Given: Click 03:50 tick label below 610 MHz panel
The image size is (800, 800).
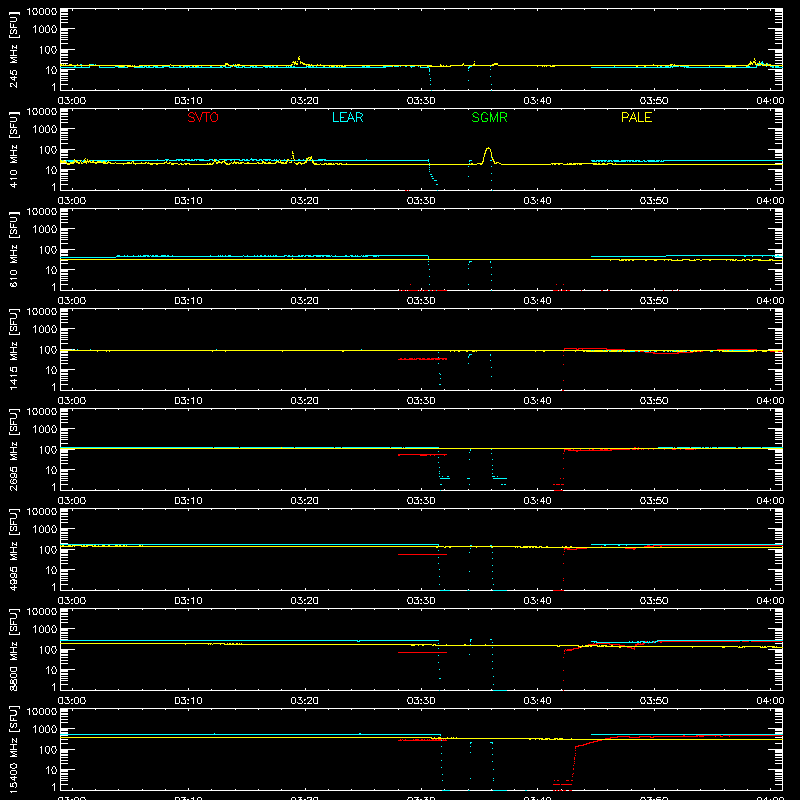Looking at the screenshot, I should [x=654, y=301].
